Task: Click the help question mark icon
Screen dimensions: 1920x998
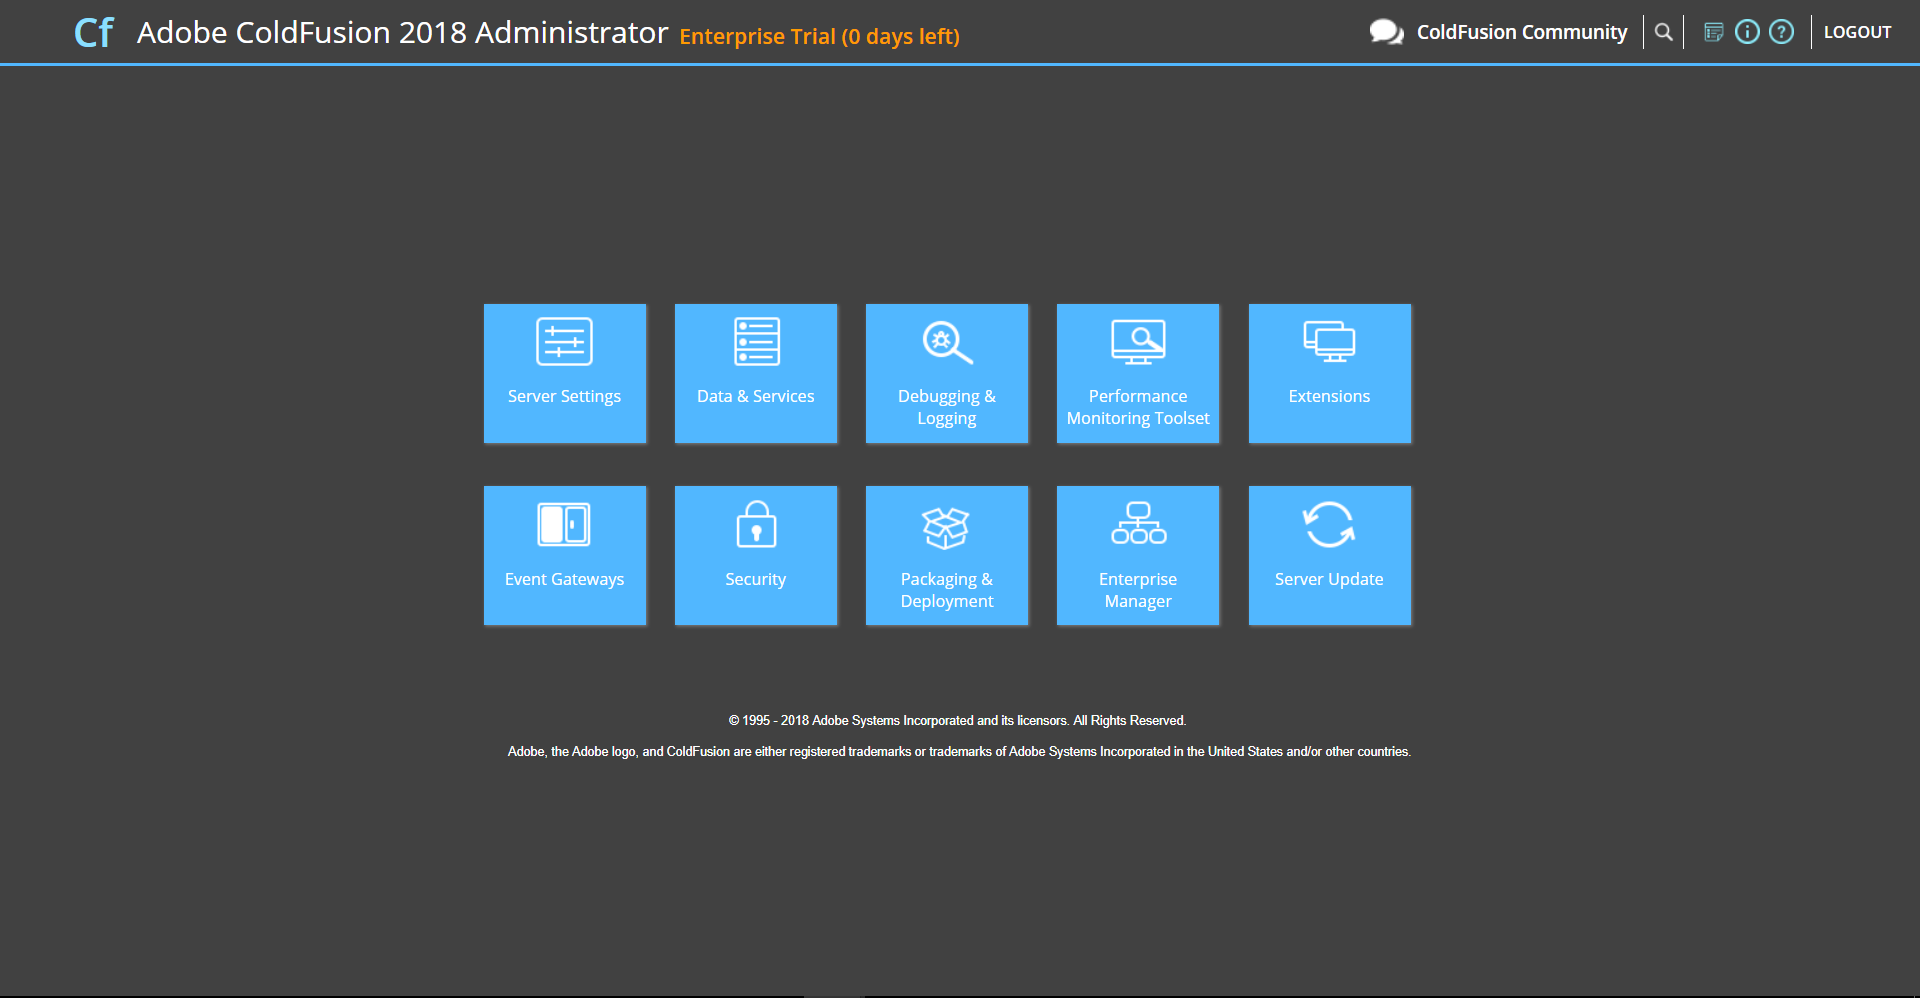Action: click(x=1781, y=32)
